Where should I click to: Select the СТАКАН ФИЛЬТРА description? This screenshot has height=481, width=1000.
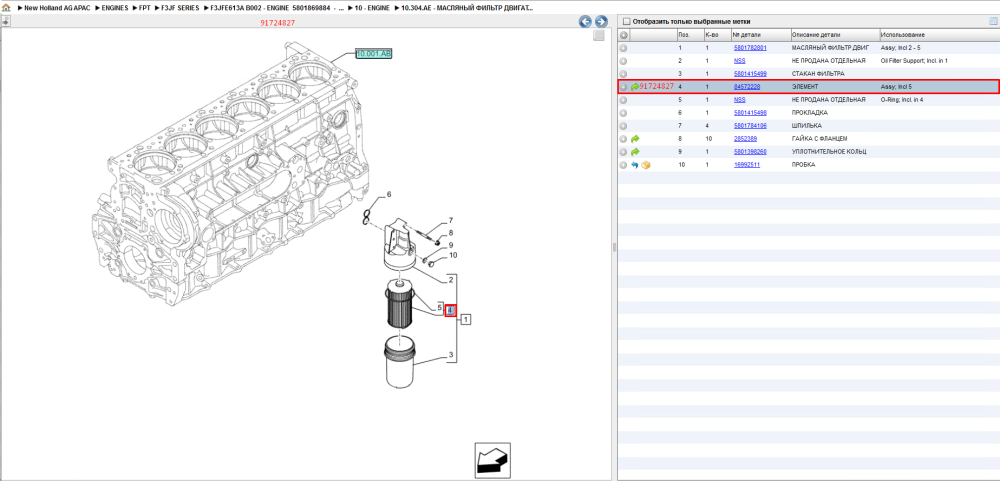[818, 74]
